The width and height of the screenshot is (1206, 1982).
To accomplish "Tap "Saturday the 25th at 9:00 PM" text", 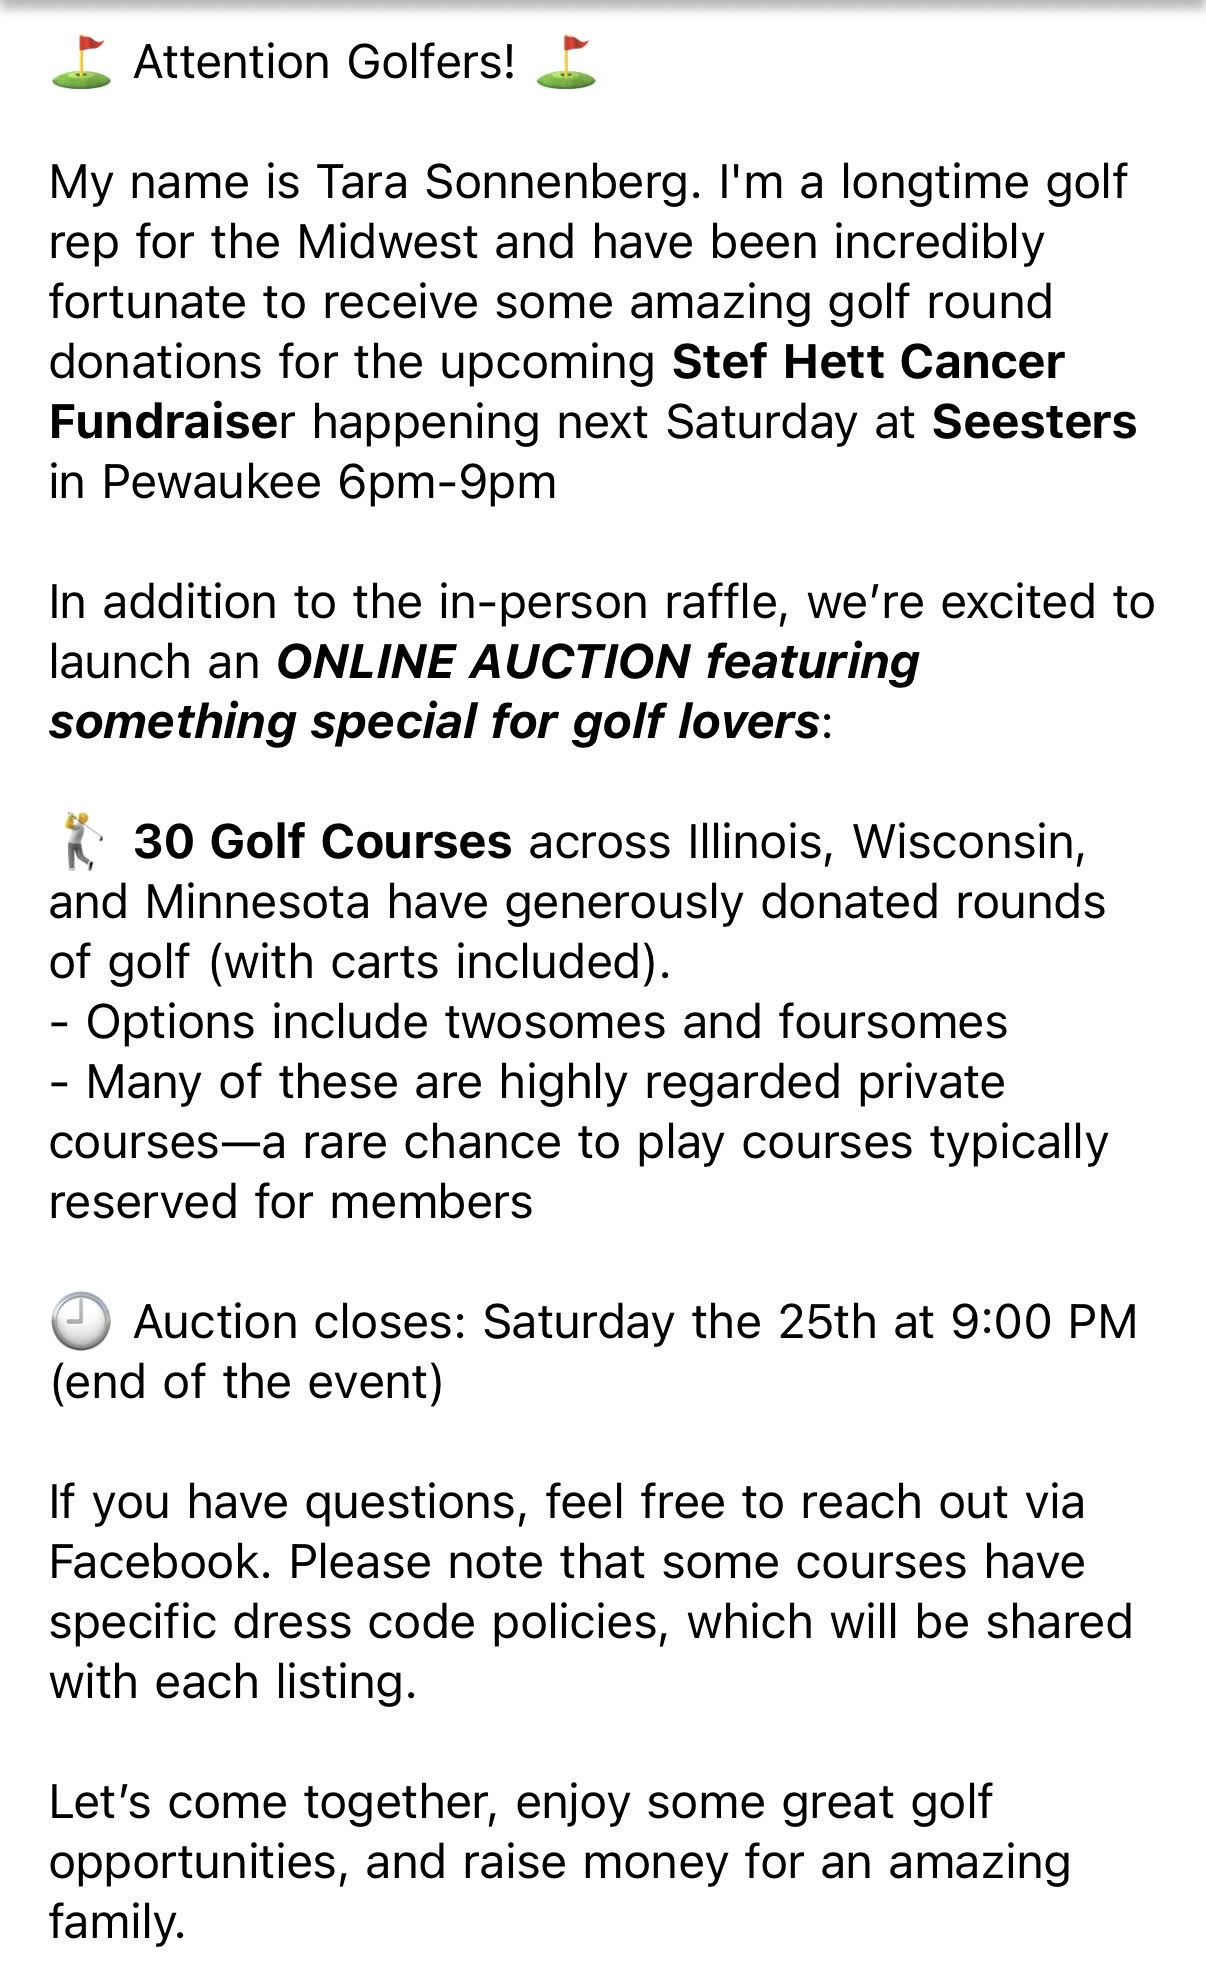I will (x=810, y=1322).
